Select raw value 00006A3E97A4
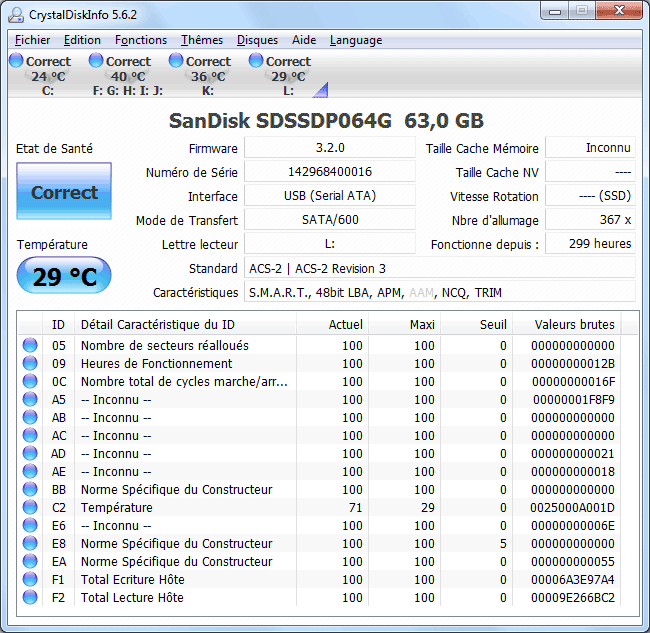The image size is (650, 633). click(x=572, y=579)
